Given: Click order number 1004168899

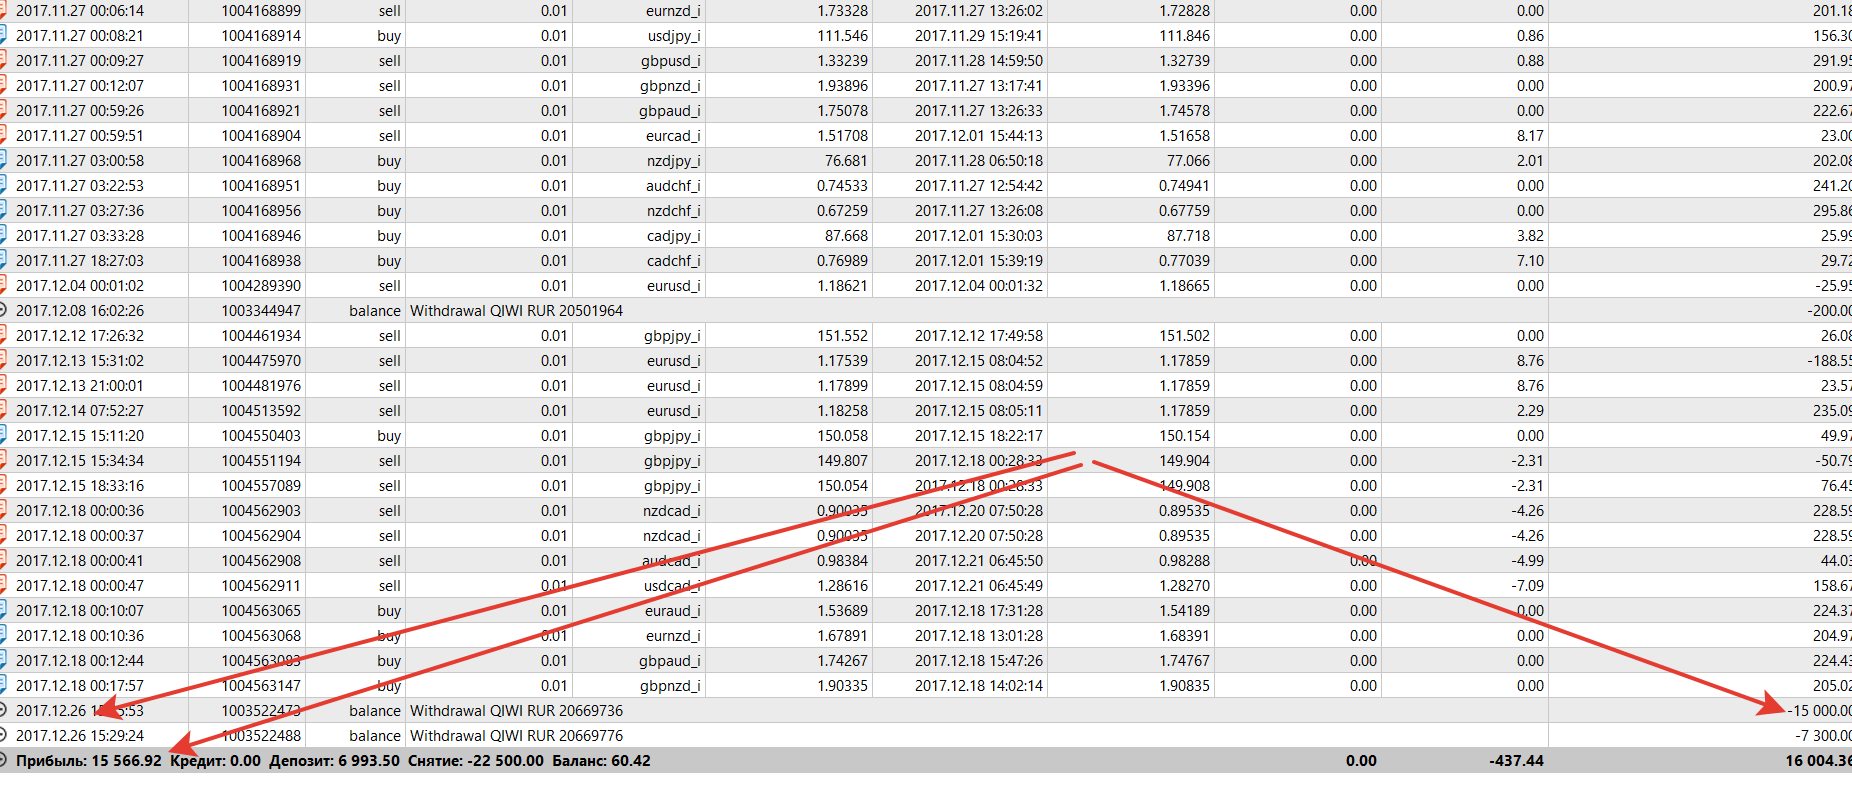Looking at the screenshot, I should point(261,10).
